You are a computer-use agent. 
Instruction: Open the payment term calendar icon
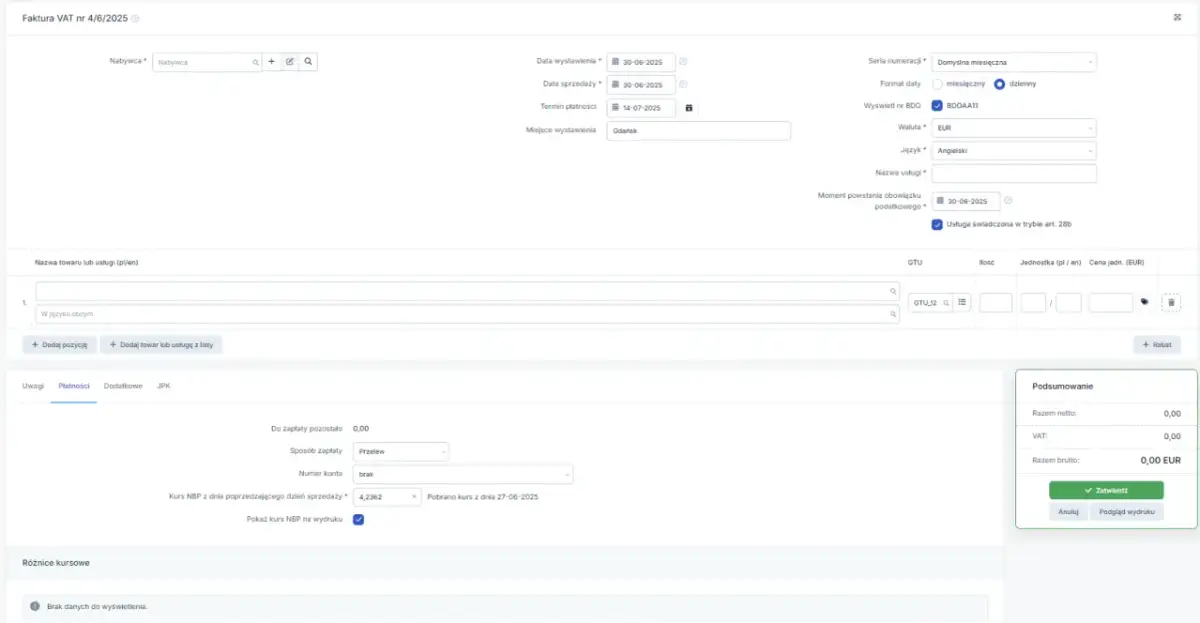coord(687,107)
